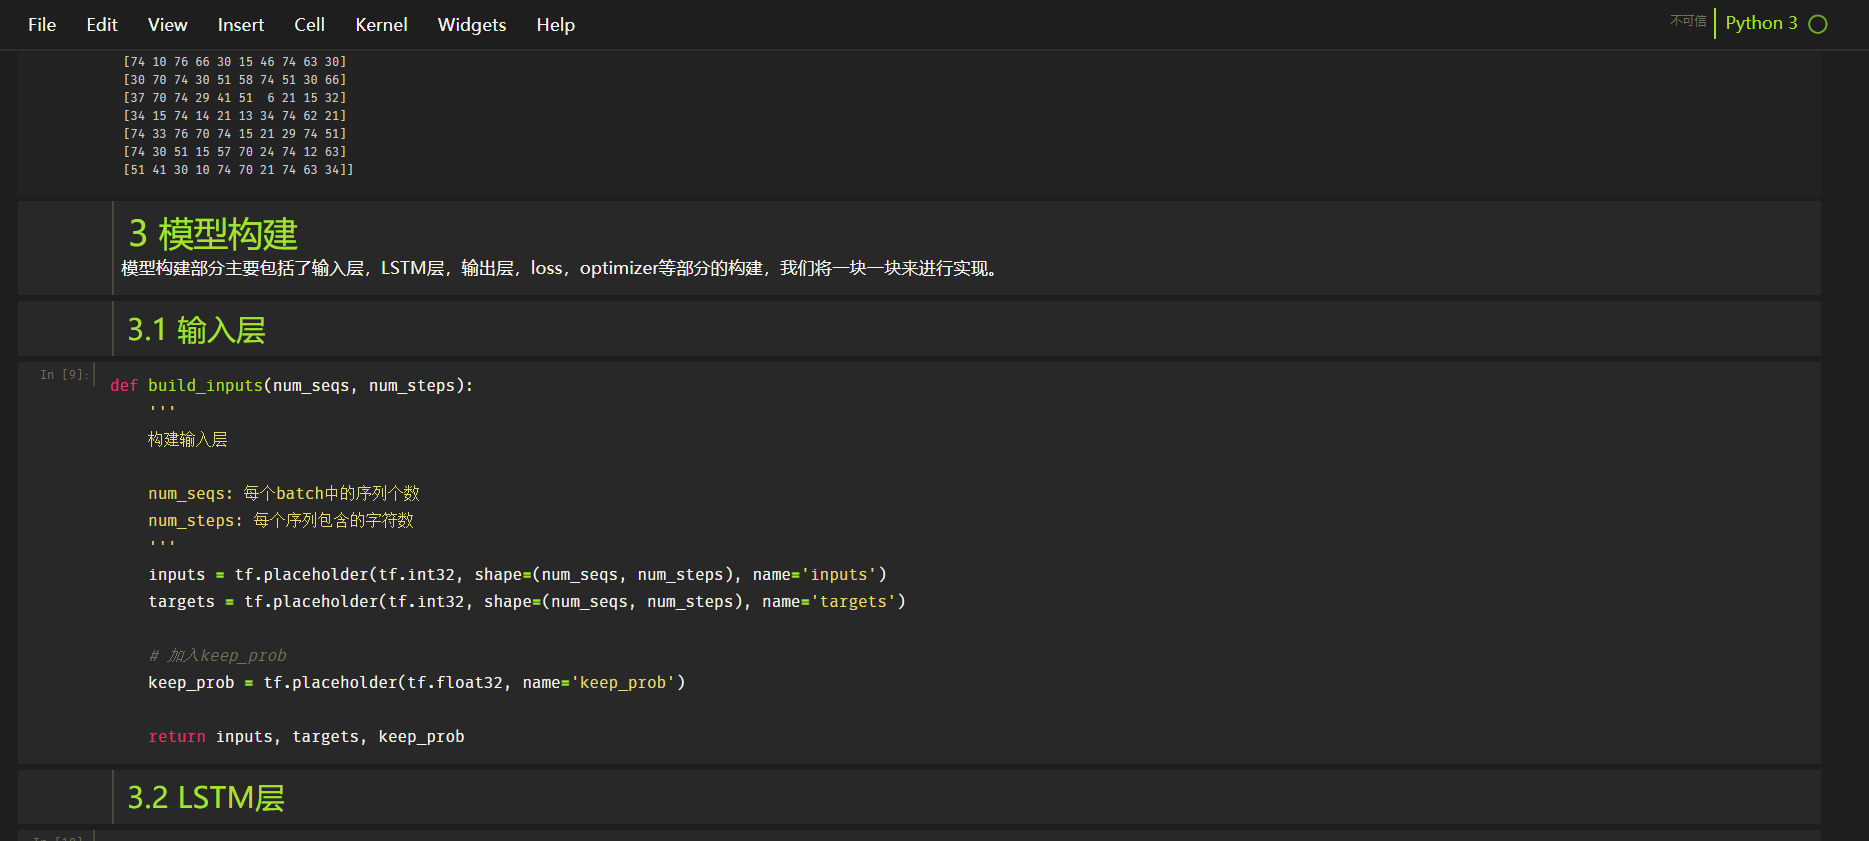The width and height of the screenshot is (1869, 841).
Task: Open the Kernel menu
Action: pos(381,25)
